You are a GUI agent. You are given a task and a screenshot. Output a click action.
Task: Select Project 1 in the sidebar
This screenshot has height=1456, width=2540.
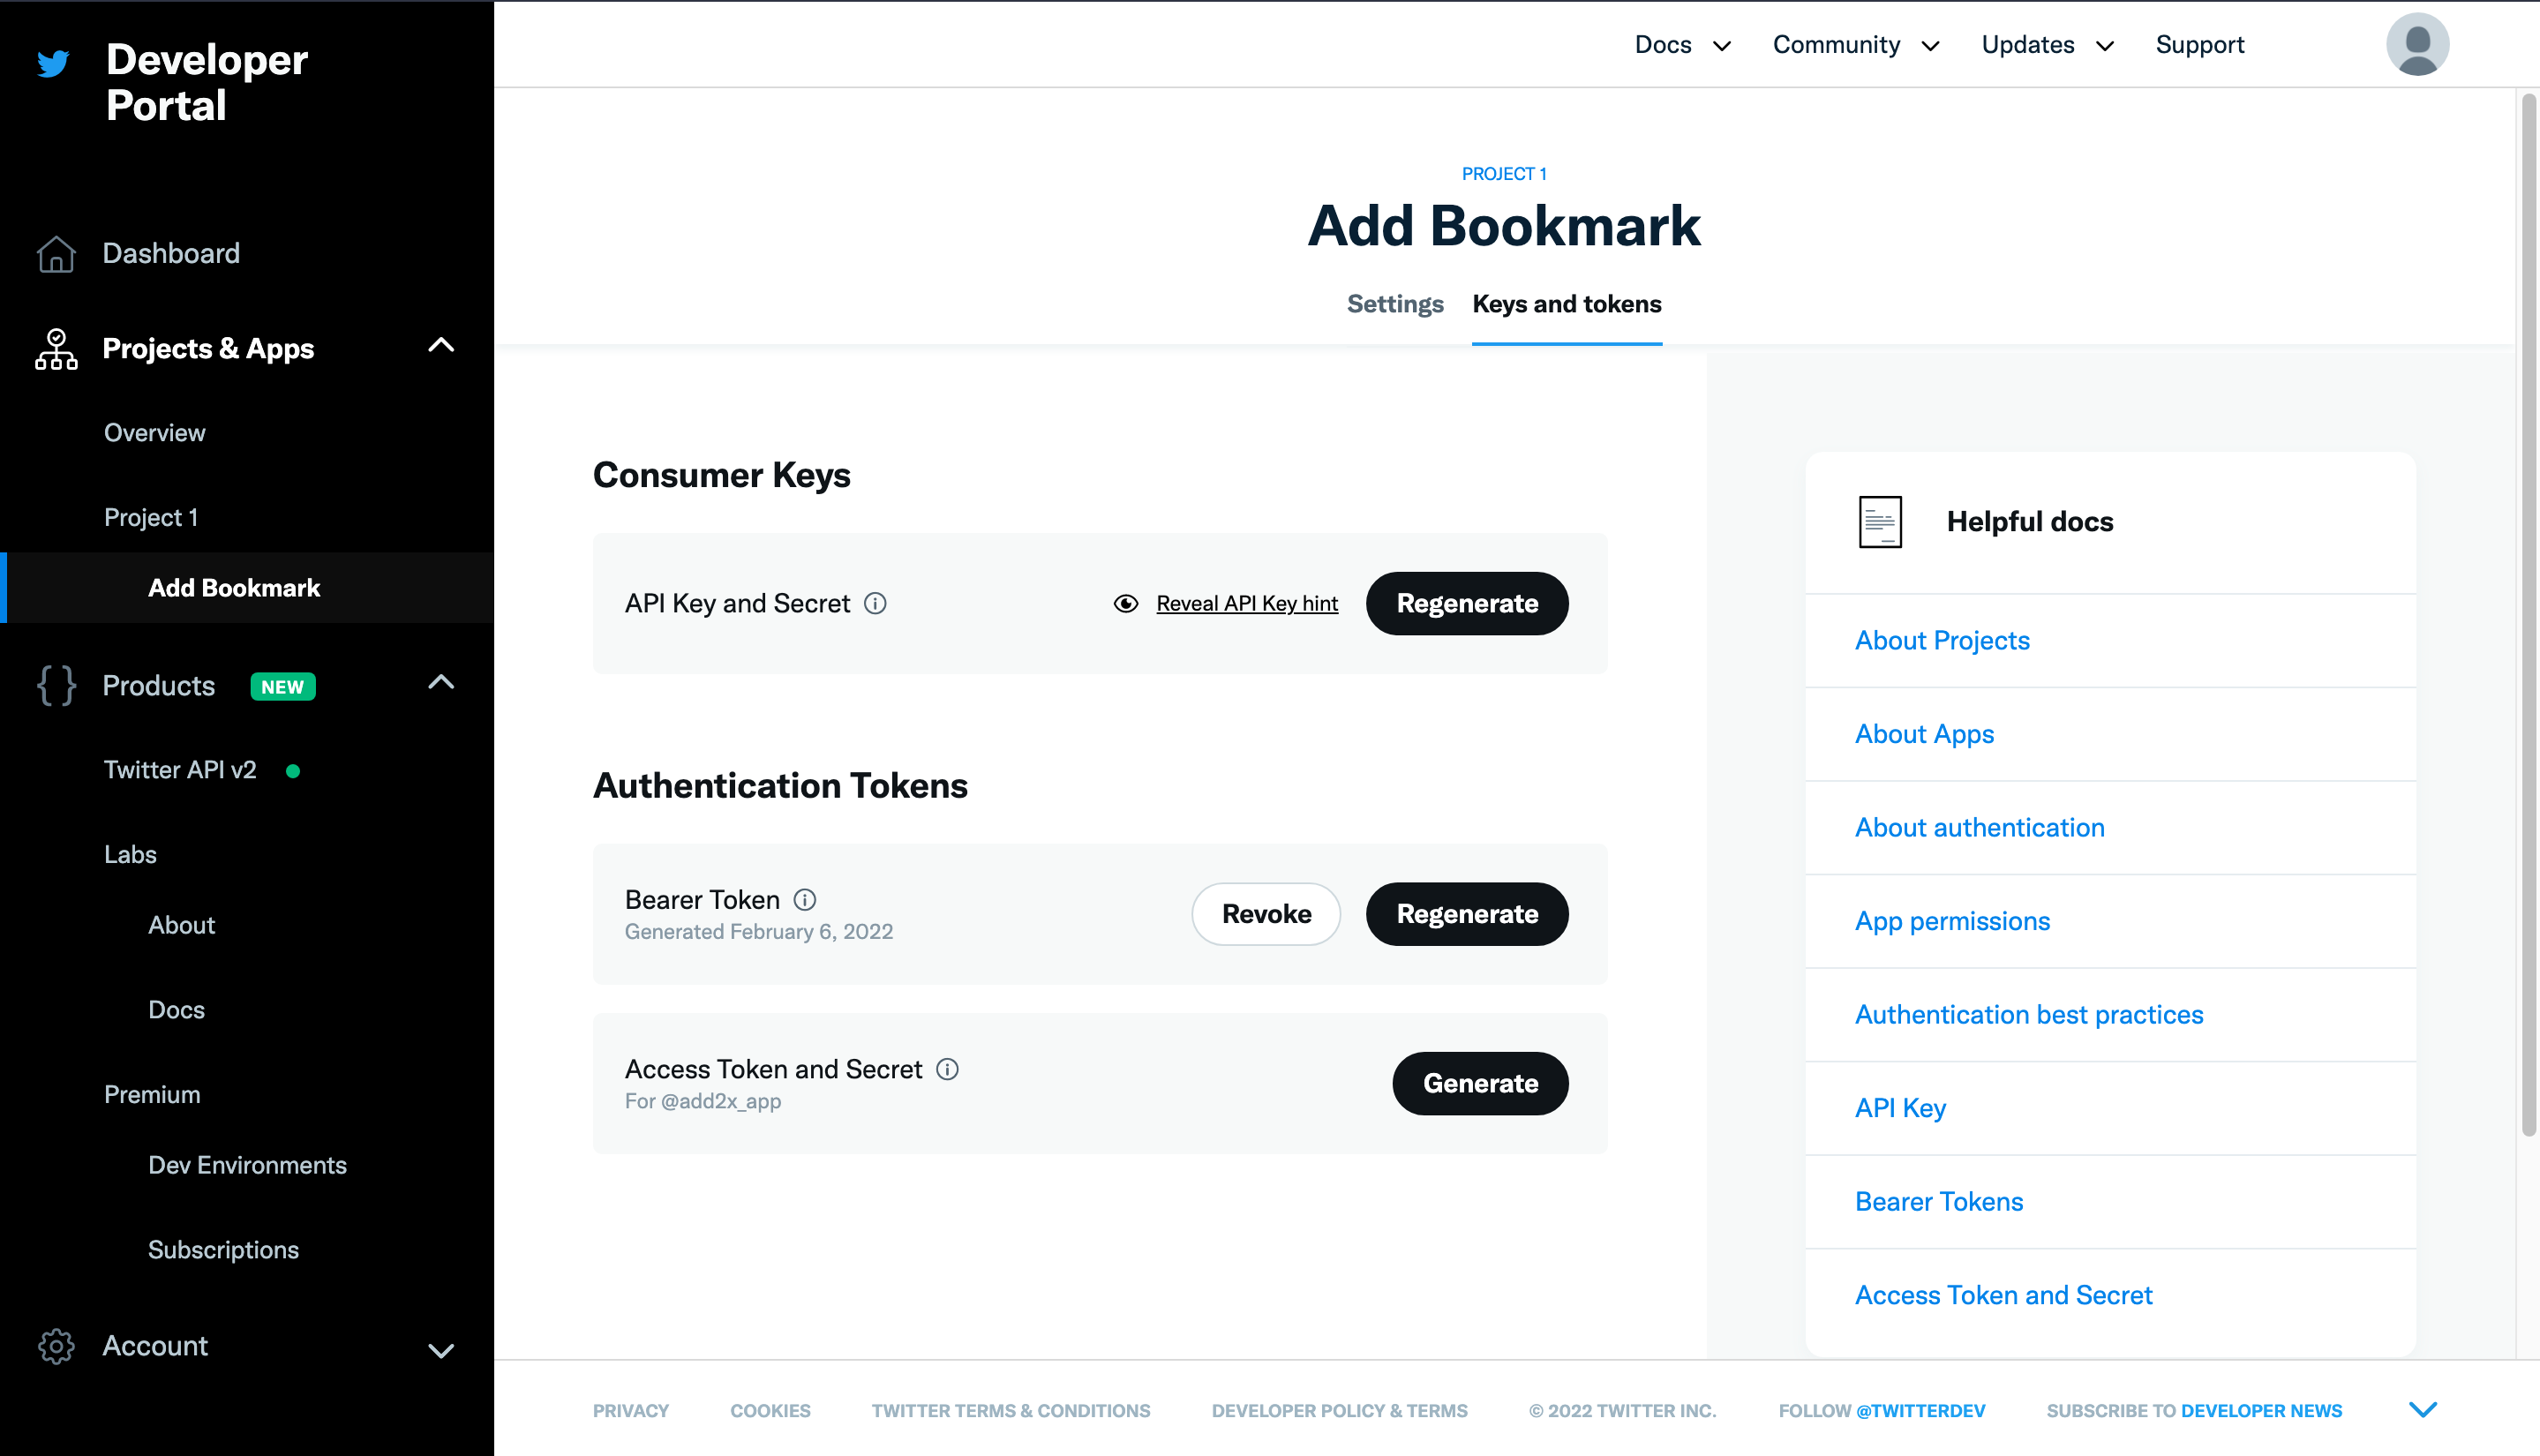(151, 518)
